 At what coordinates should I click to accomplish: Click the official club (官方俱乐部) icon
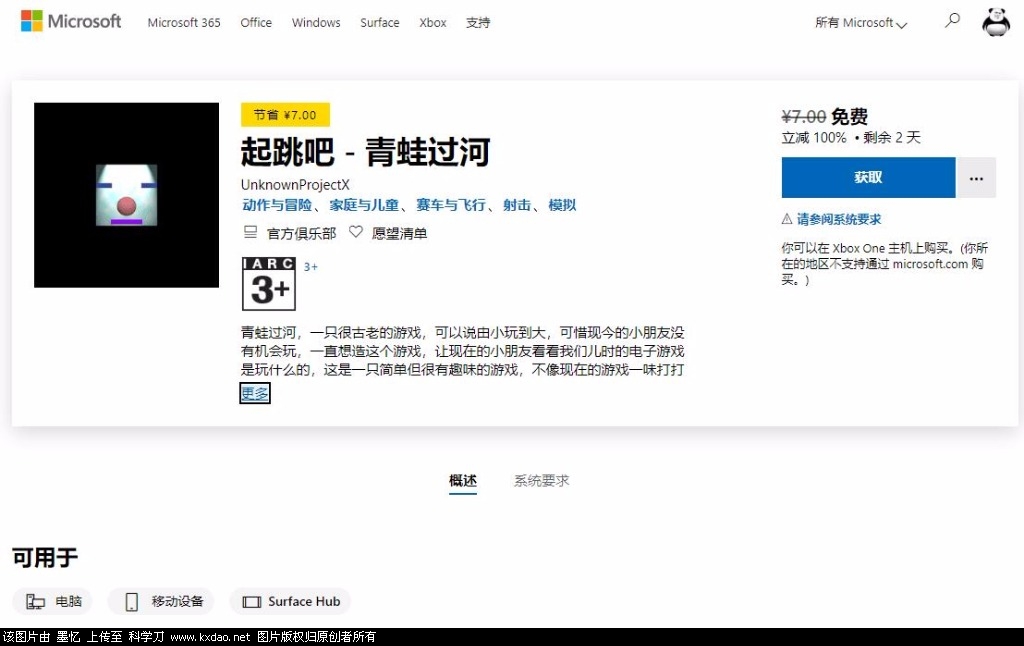[x=250, y=233]
